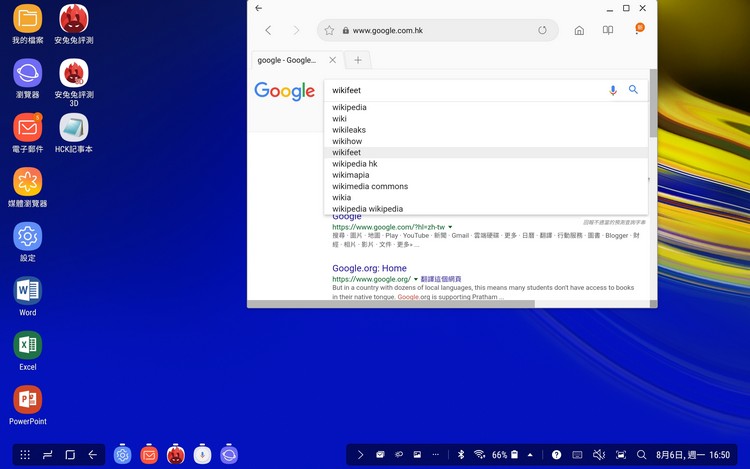750x469 pixels.
Task: Click the address bar www.google.com.hk
Action: click(x=387, y=31)
